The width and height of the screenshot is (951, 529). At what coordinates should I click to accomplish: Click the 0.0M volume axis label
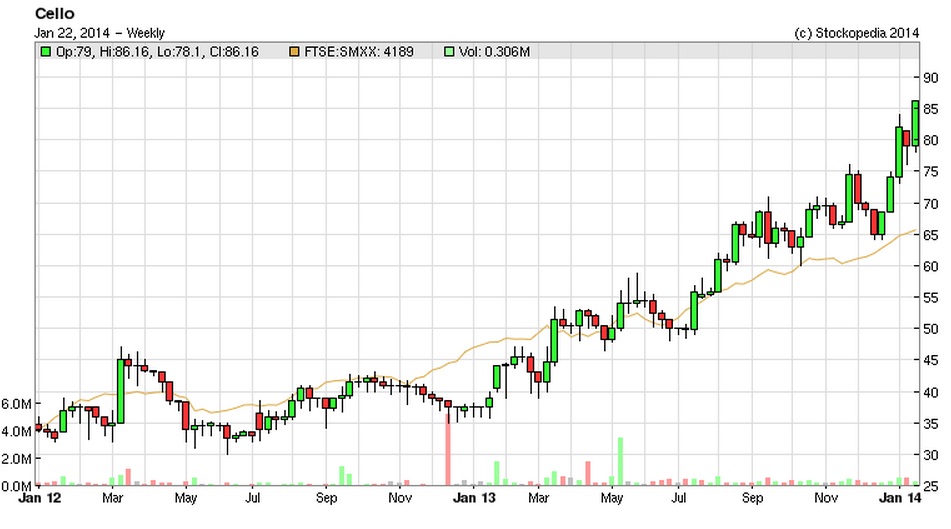(x=16, y=486)
